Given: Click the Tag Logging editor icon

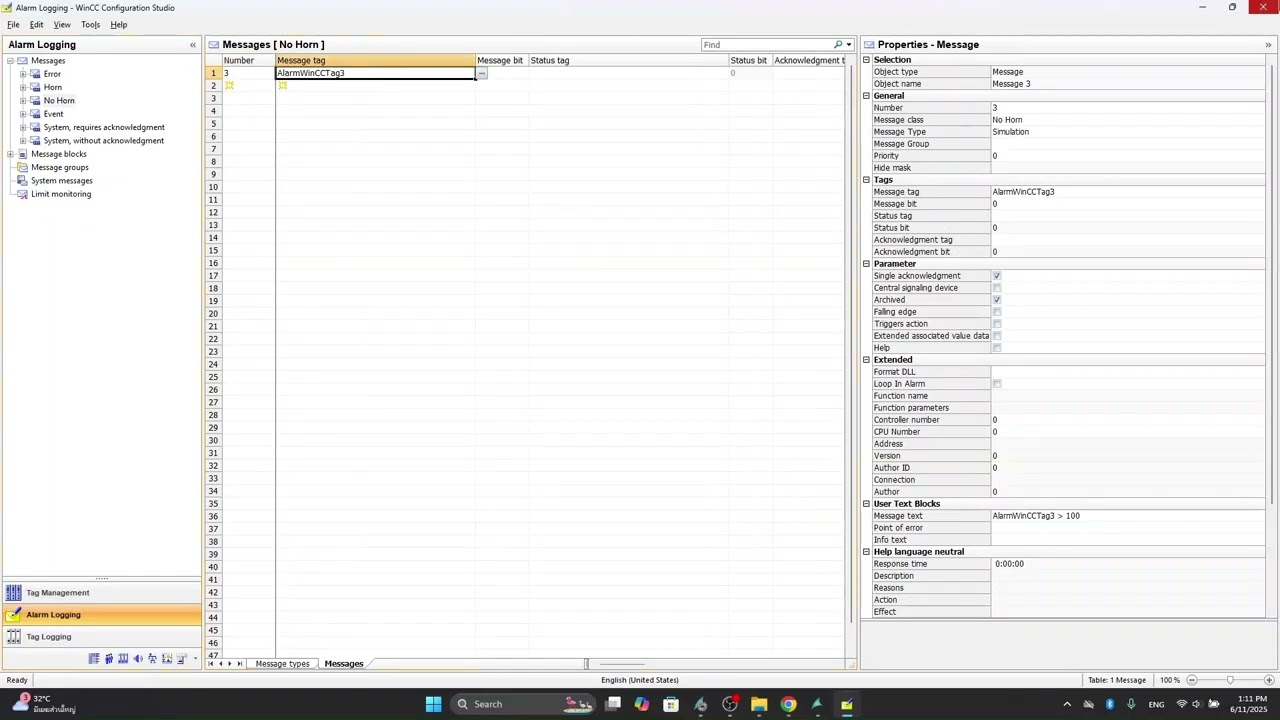Looking at the screenshot, I should (x=14, y=637).
